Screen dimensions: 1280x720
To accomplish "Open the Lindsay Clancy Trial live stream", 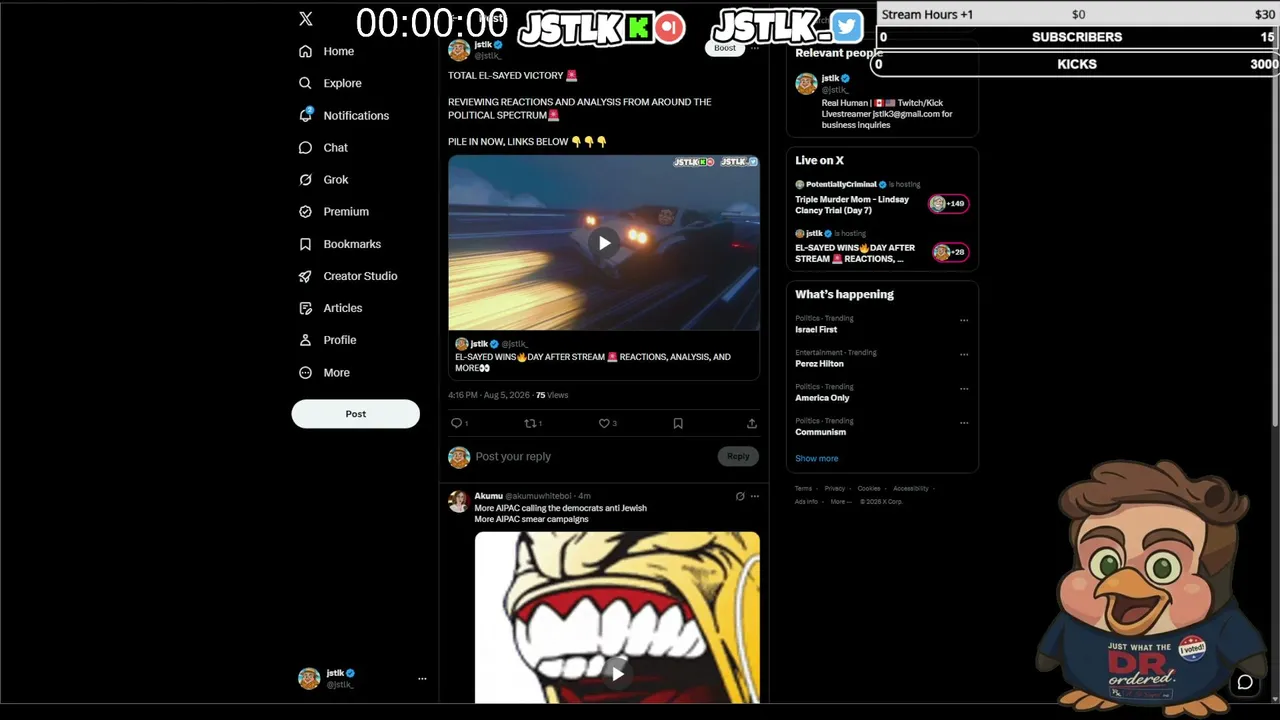I will pyautogui.click(x=852, y=205).
